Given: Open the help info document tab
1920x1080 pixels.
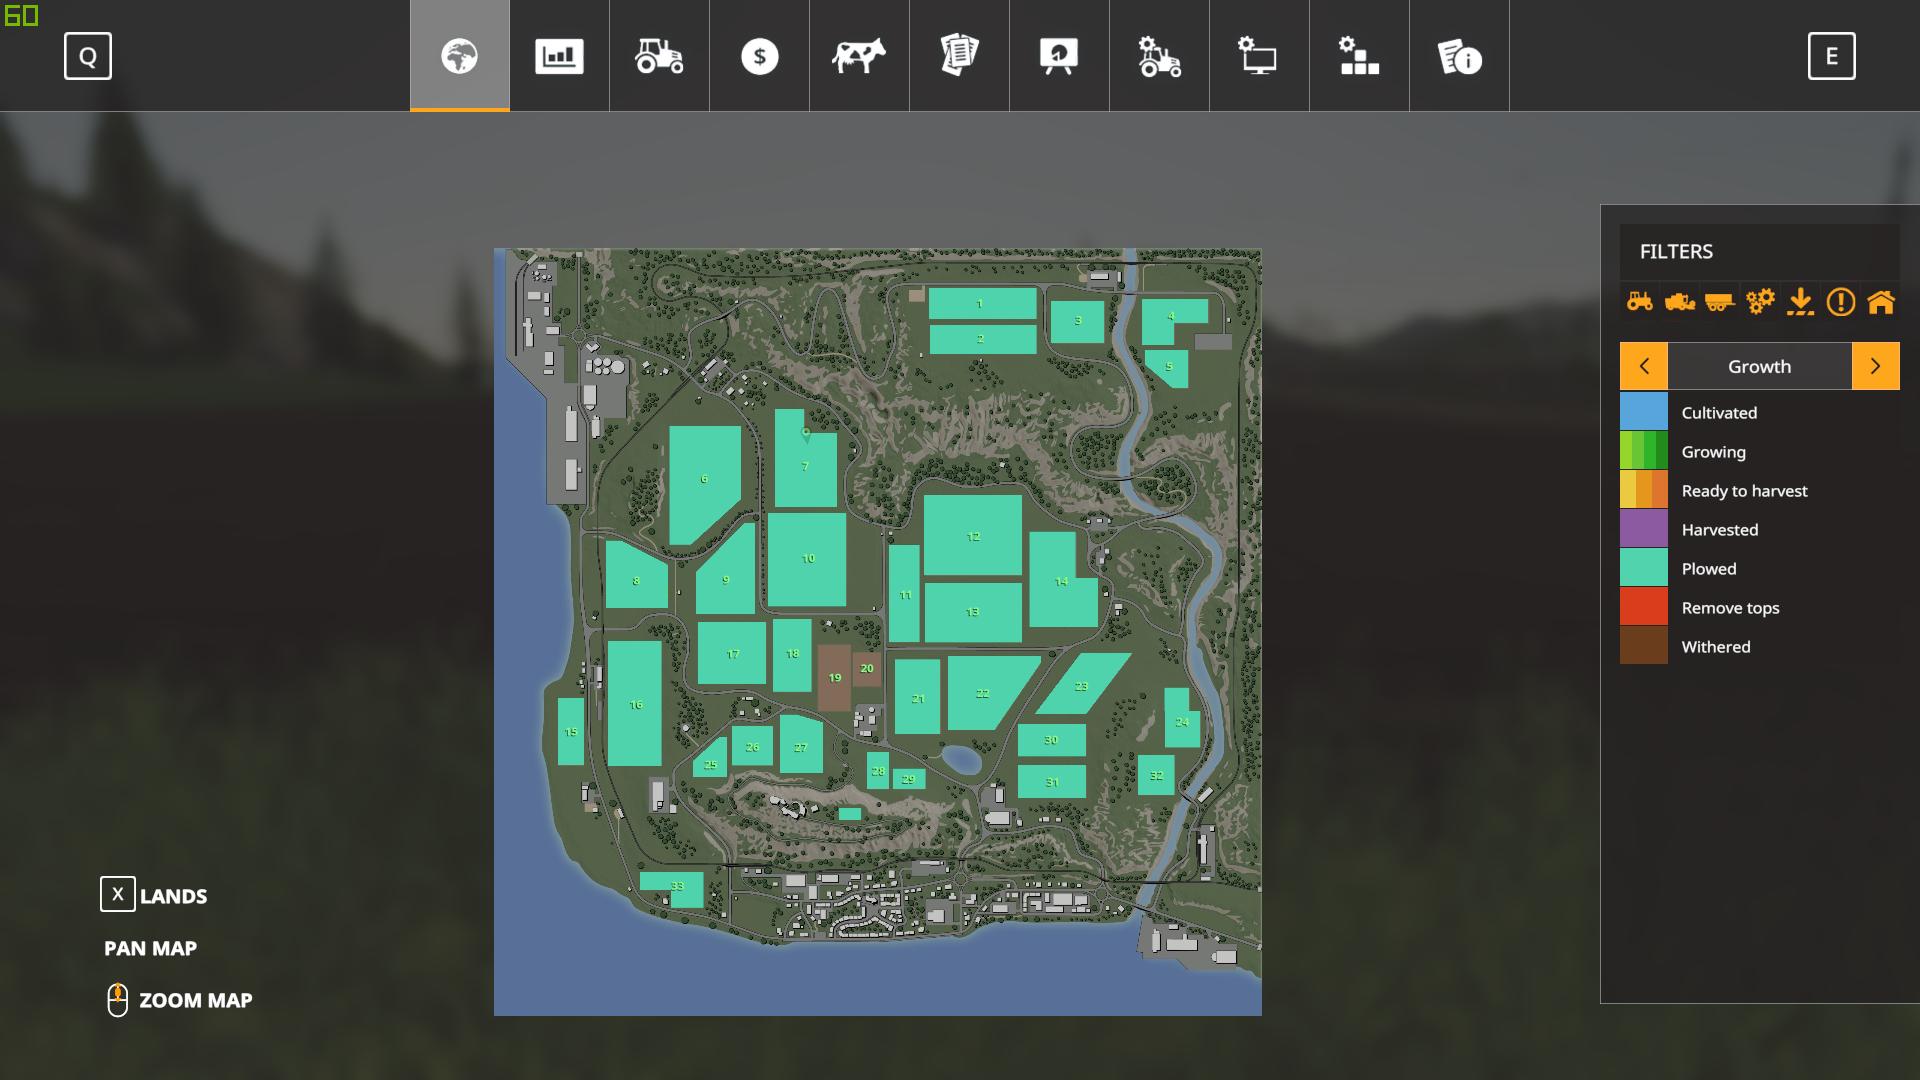Looking at the screenshot, I should tap(1459, 56).
